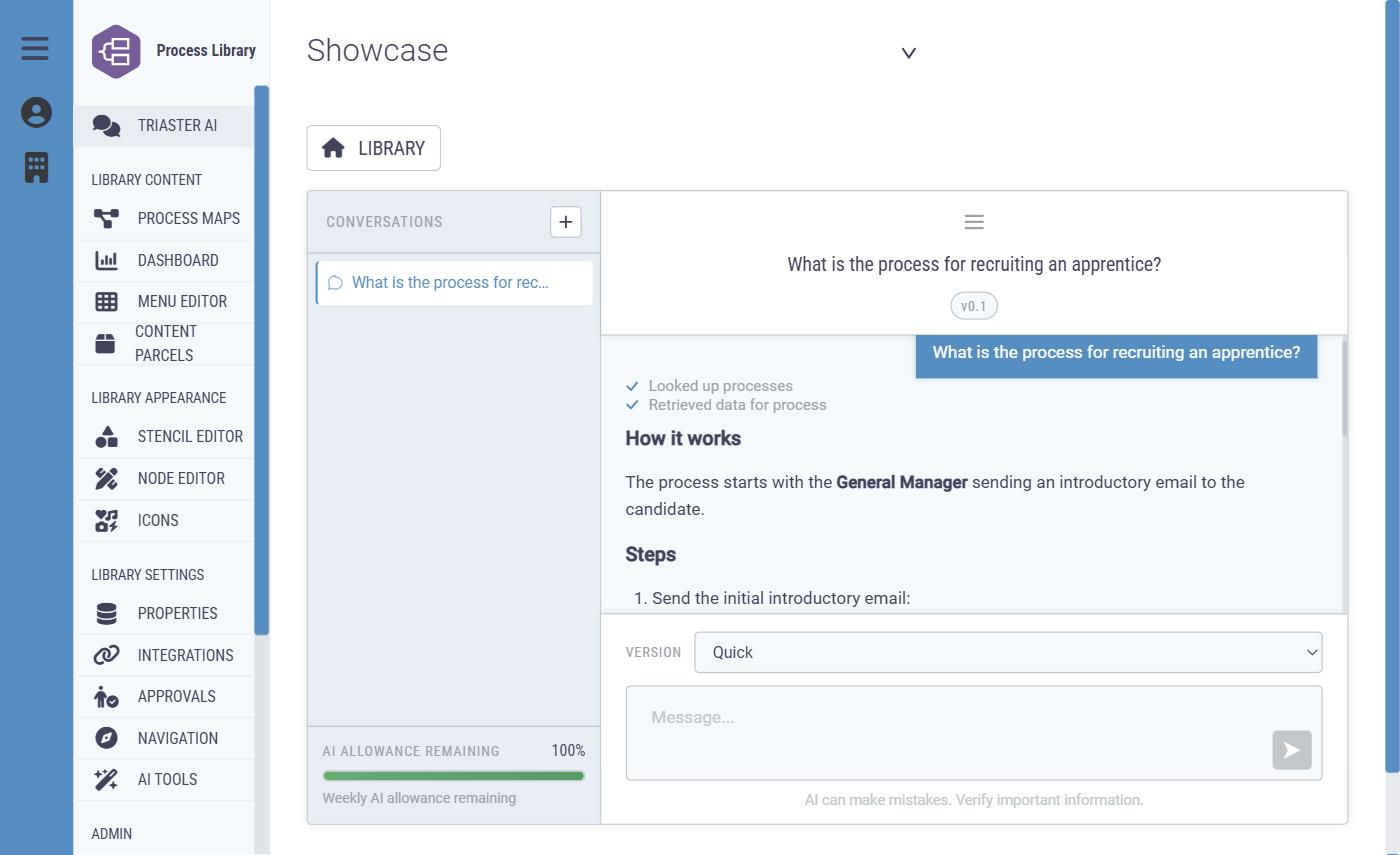Click the sidebar vertical scrollbar
The width and height of the screenshot is (1400, 855).
262,360
